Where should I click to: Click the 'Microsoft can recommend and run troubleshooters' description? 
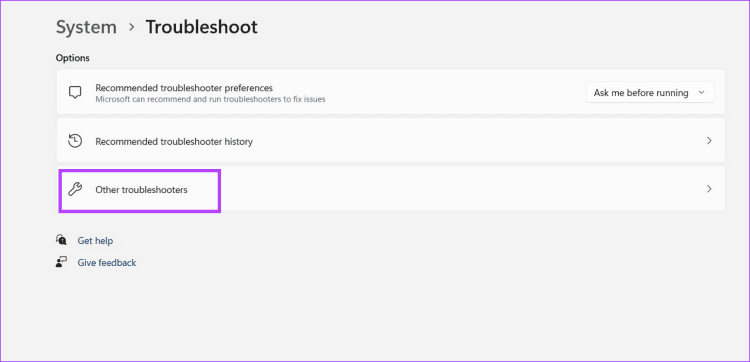[x=210, y=99]
